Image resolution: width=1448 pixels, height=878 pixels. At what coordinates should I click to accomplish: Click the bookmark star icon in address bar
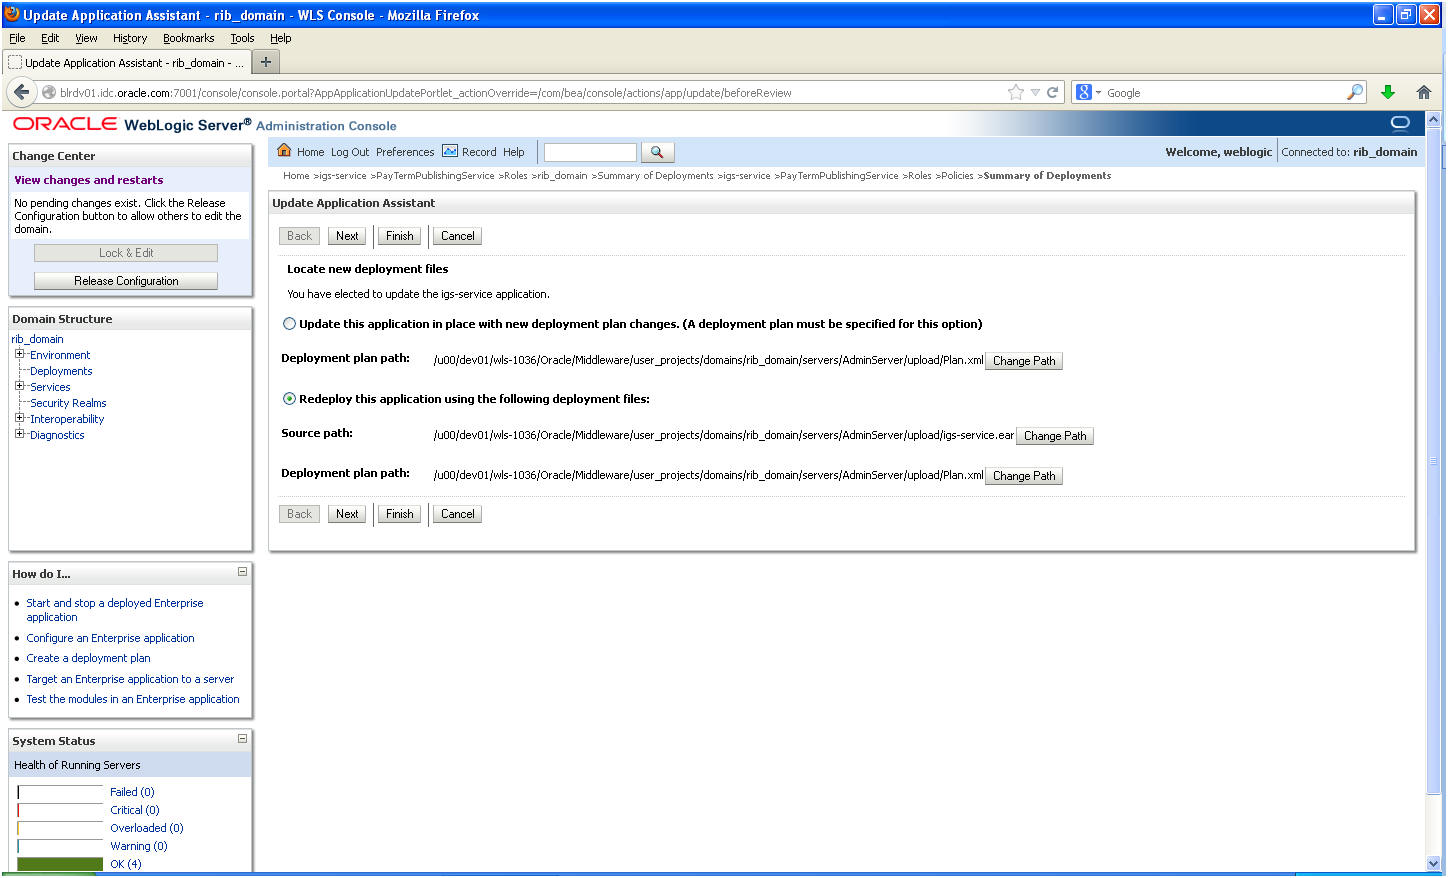(1016, 92)
